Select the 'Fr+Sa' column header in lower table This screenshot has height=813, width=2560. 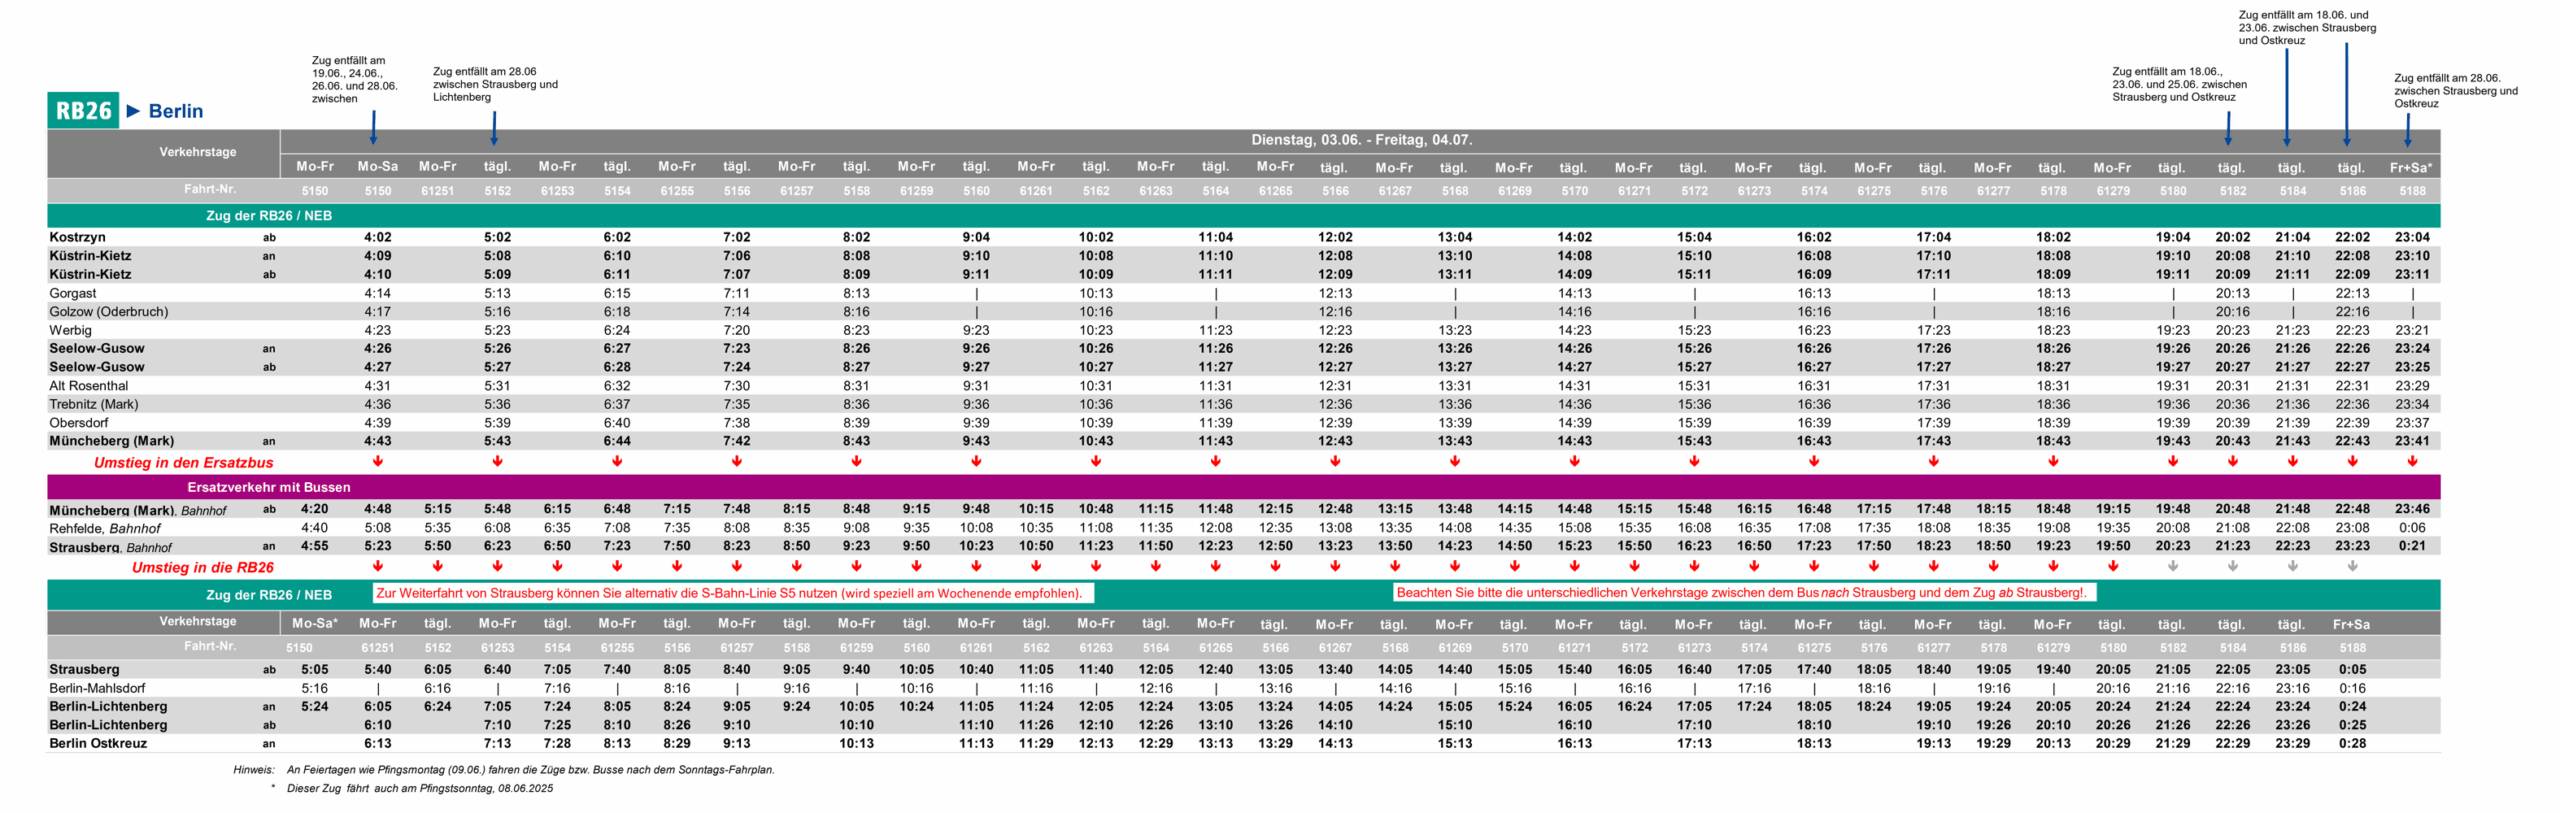click(x=2351, y=624)
